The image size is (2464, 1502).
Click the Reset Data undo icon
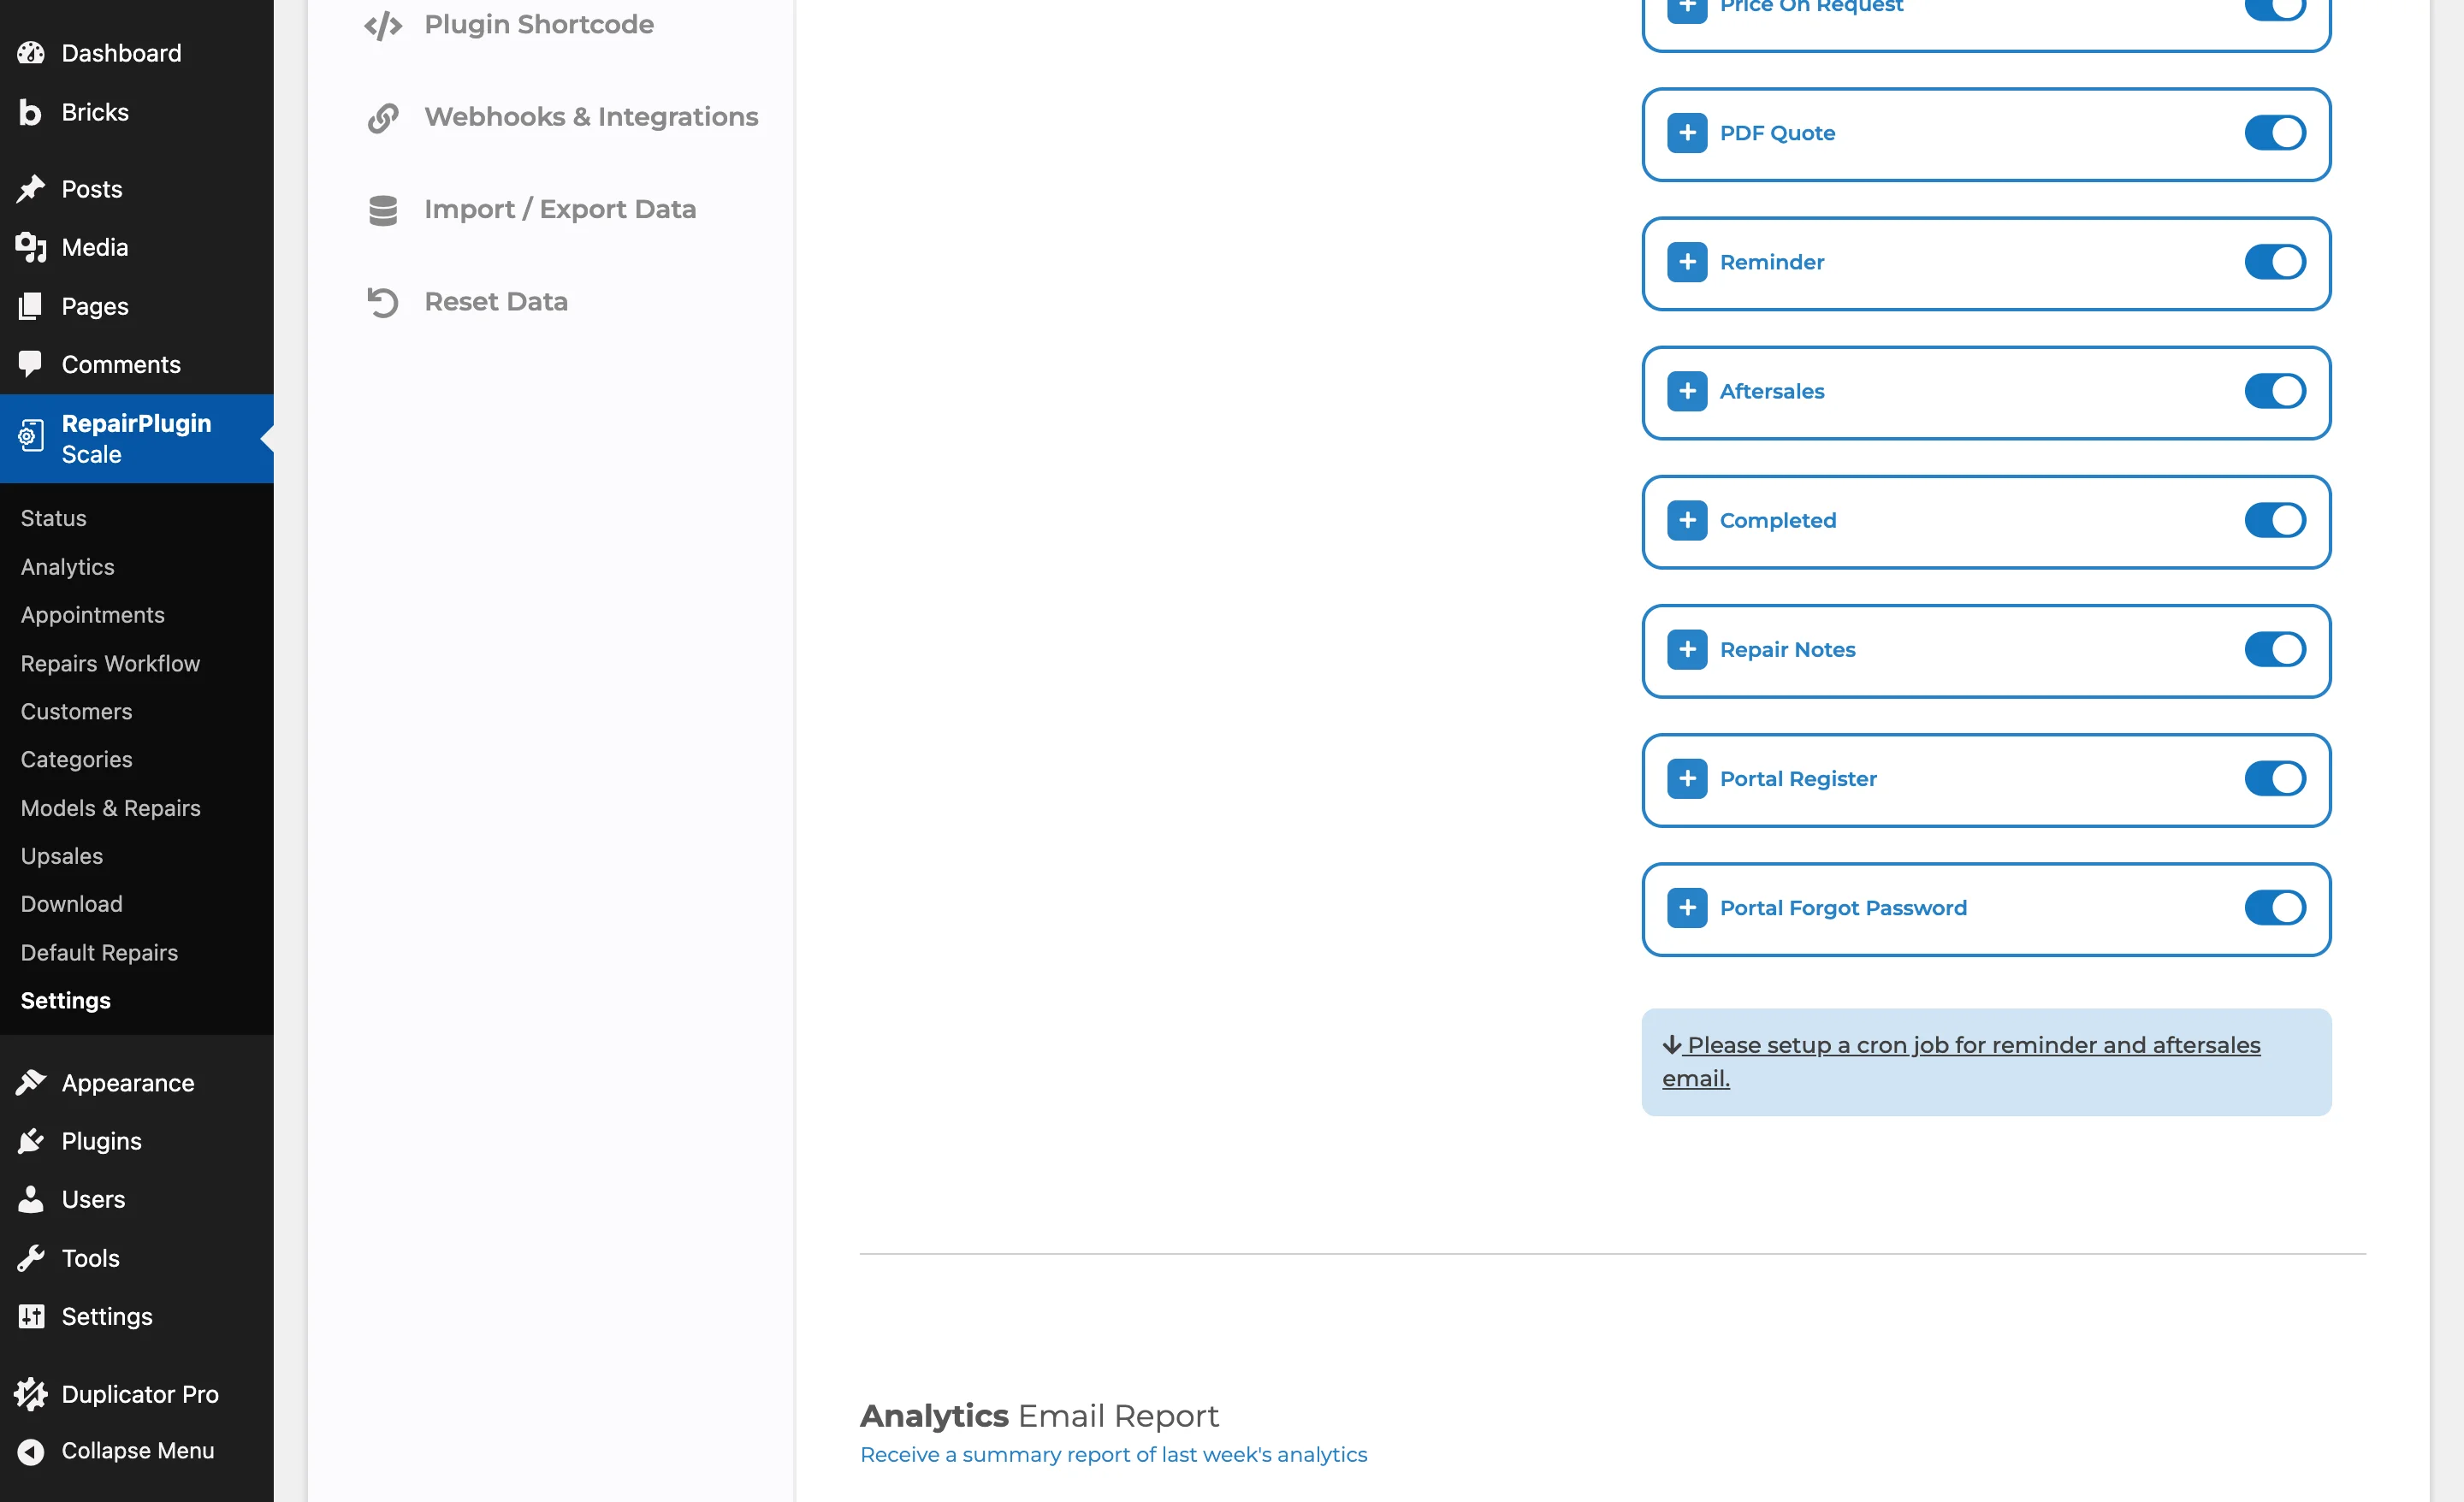(383, 302)
